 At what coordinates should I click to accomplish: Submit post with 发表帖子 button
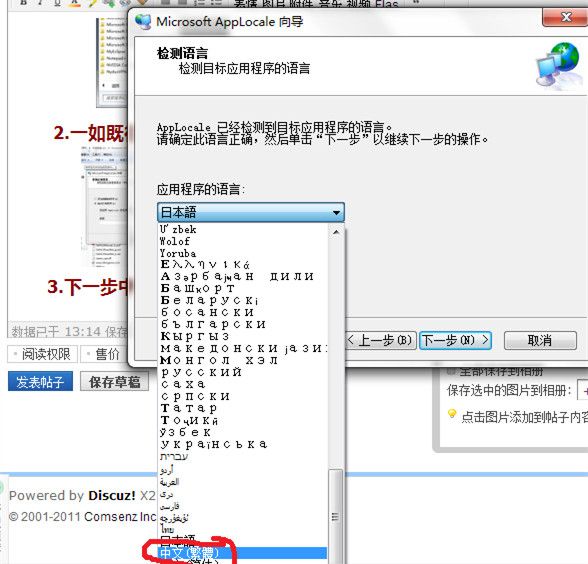coord(40,381)
